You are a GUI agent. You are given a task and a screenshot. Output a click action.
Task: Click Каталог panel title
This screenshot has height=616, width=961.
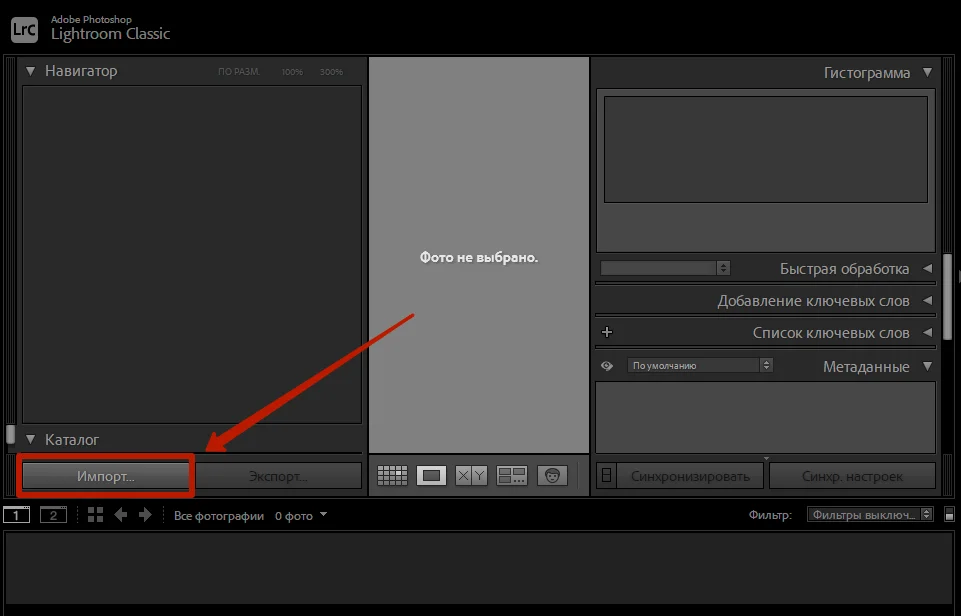coord(72,439)
